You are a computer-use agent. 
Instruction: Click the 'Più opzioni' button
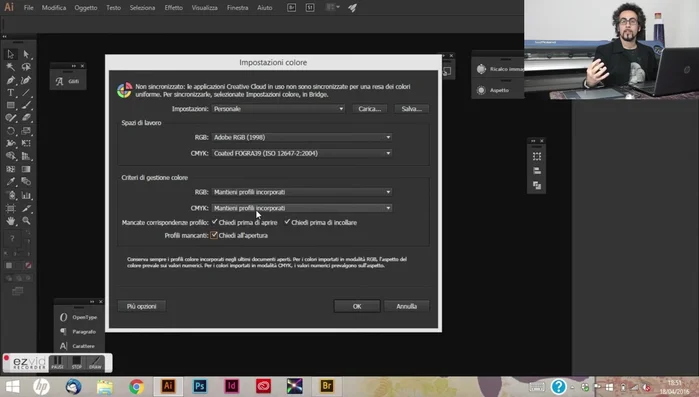pyautogui.click(x=141, y=306)
